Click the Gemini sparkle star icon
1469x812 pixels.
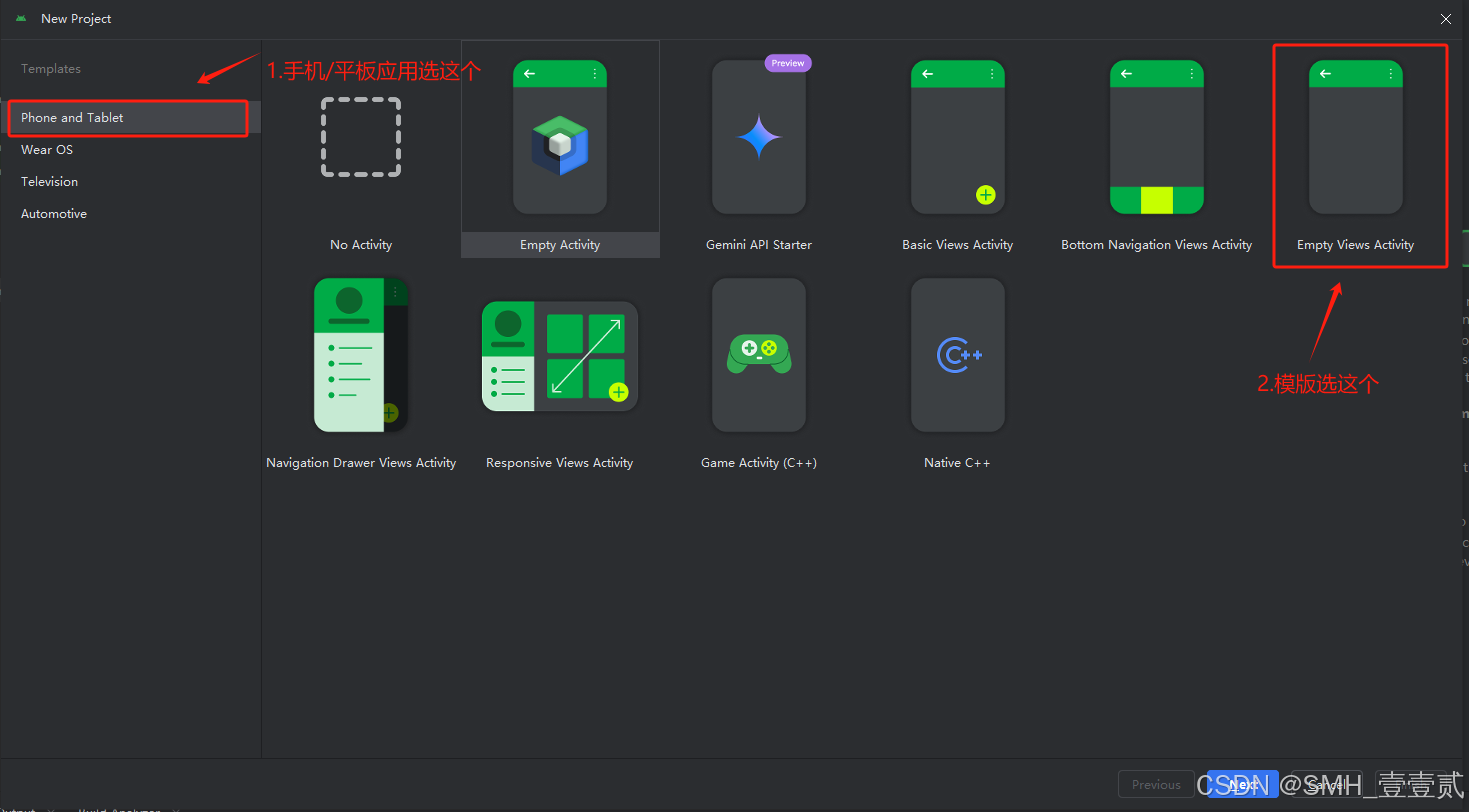pyautogui.click(x=759, y=137)
